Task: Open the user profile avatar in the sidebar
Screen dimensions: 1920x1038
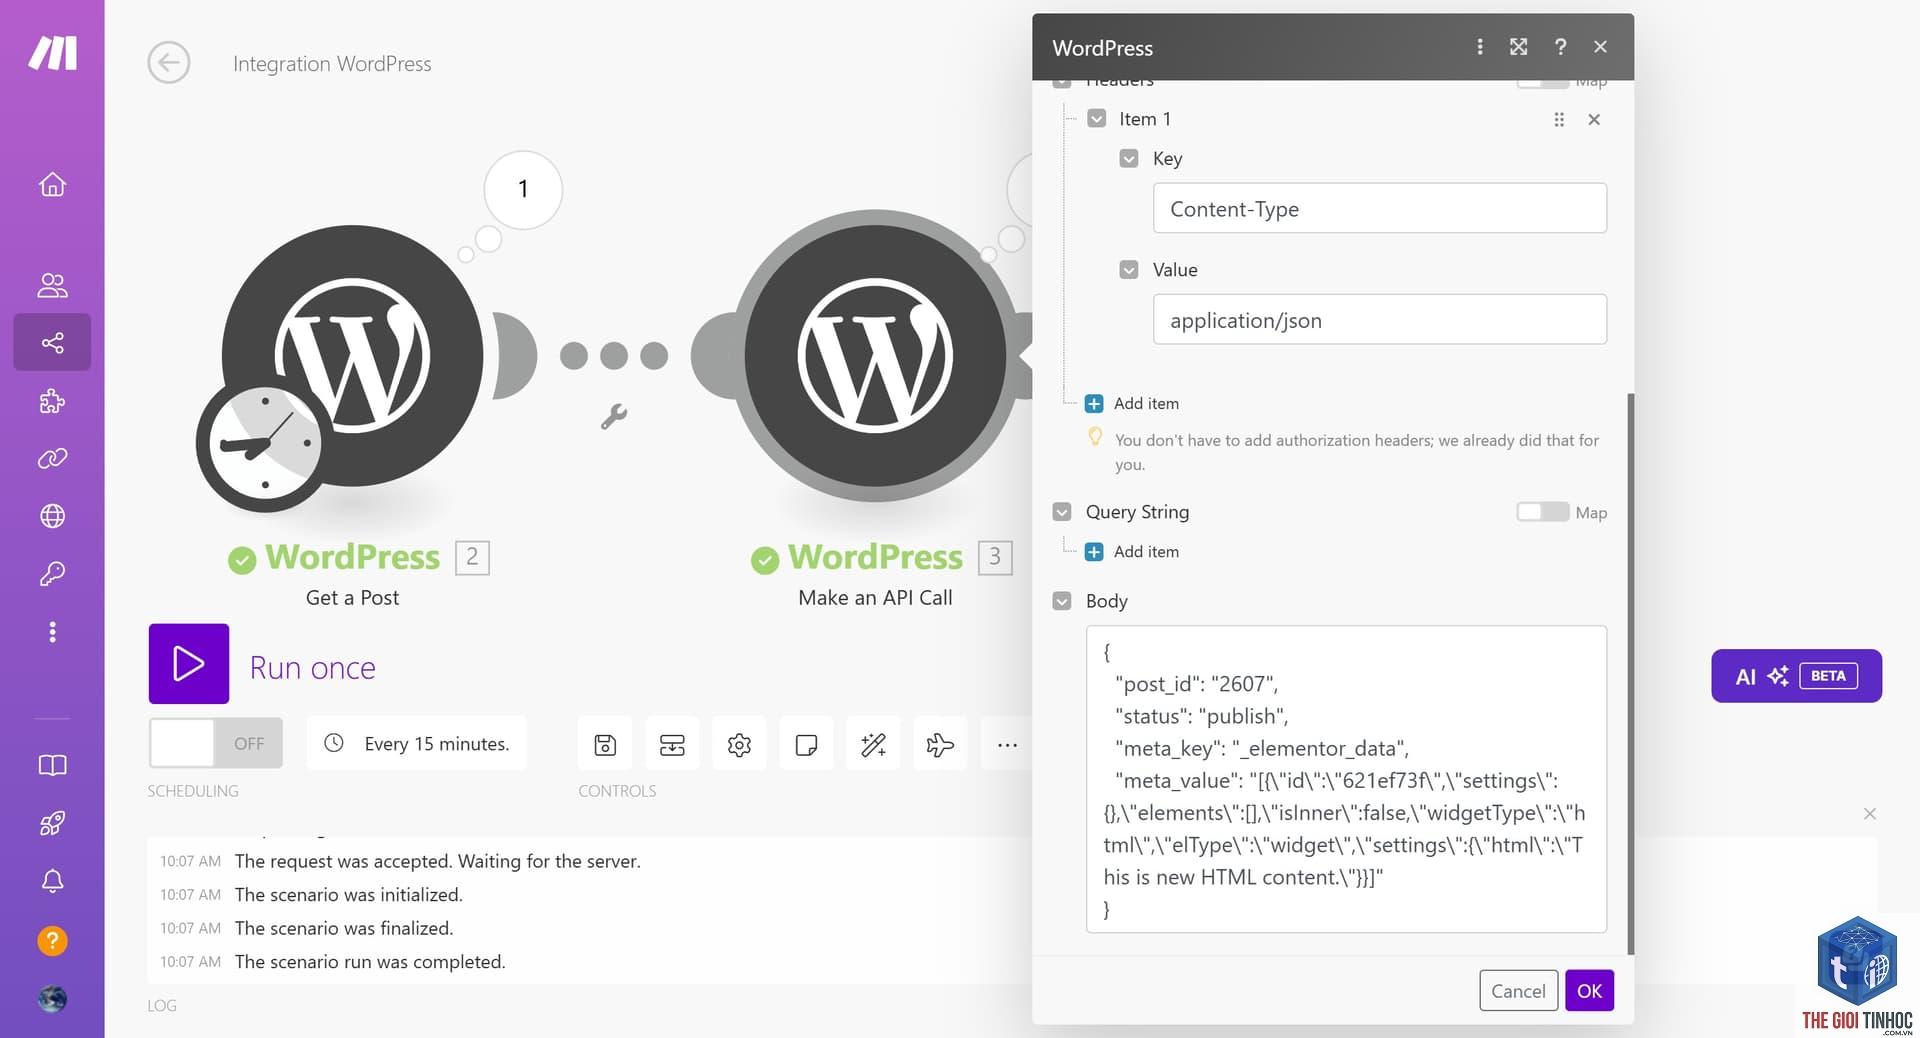Action: point(52,998)
